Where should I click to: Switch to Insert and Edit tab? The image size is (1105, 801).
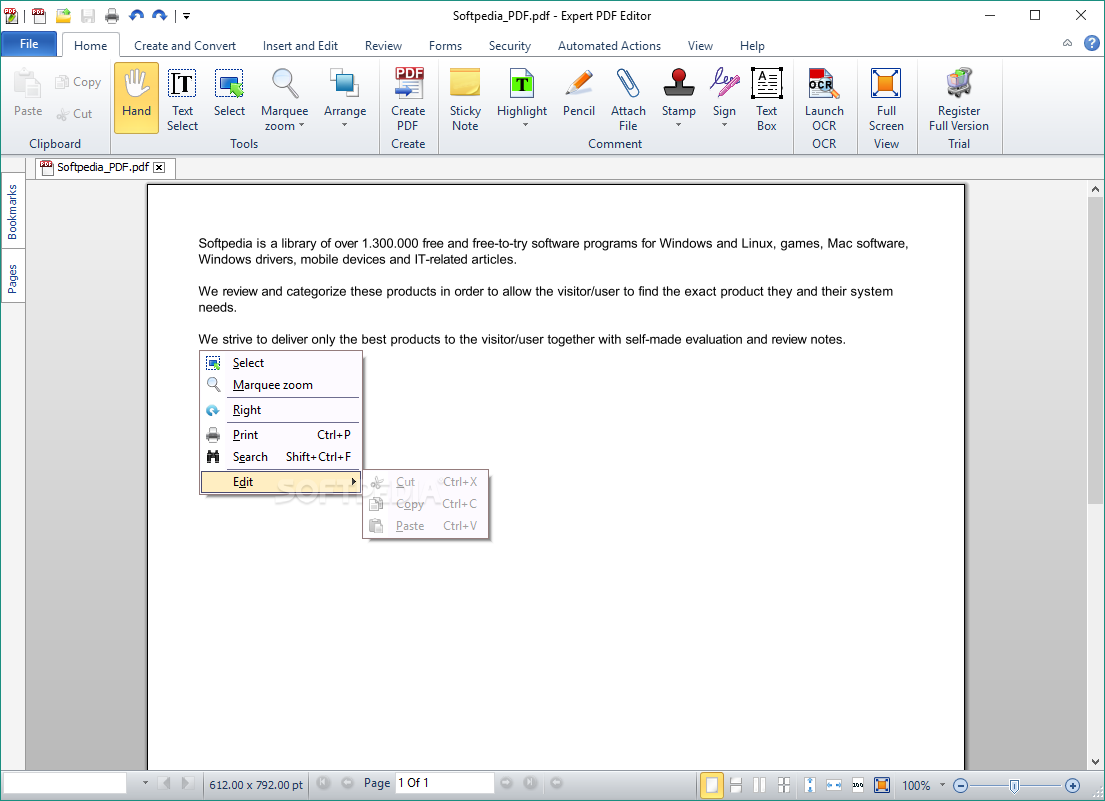300,46
